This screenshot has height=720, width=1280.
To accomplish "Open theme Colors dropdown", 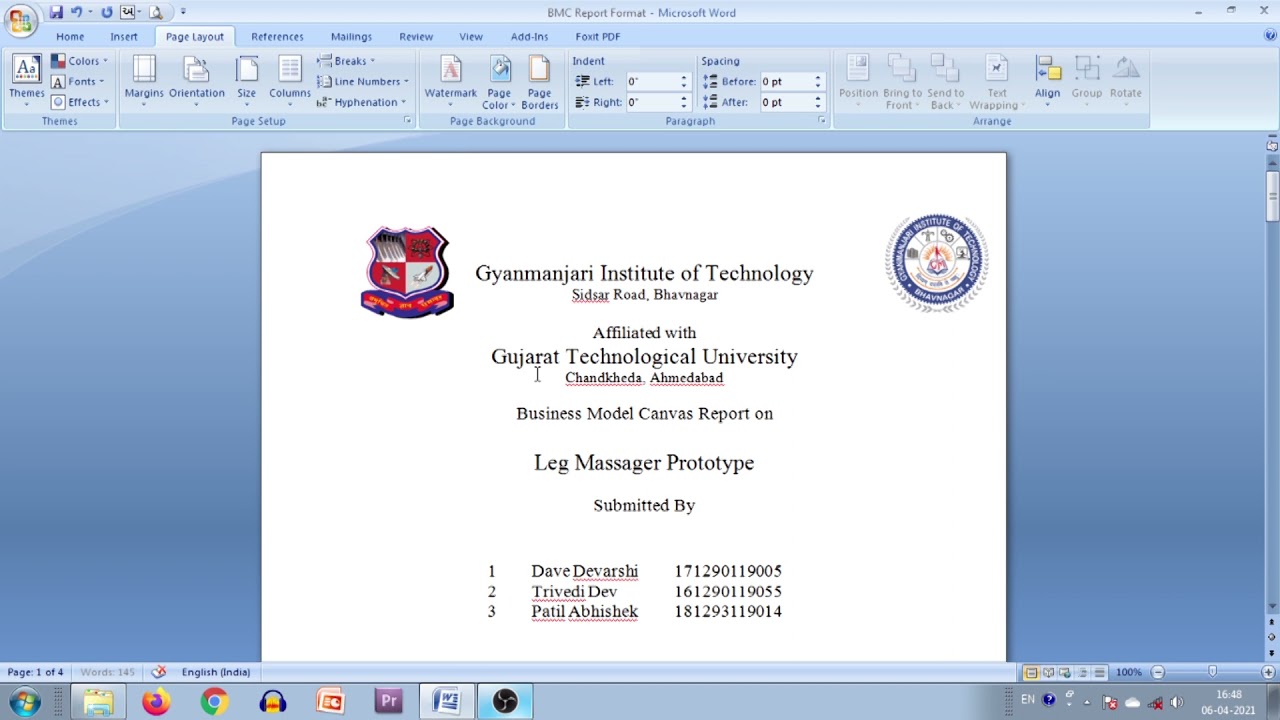I will pyautogui.click(x=79, y=61).
